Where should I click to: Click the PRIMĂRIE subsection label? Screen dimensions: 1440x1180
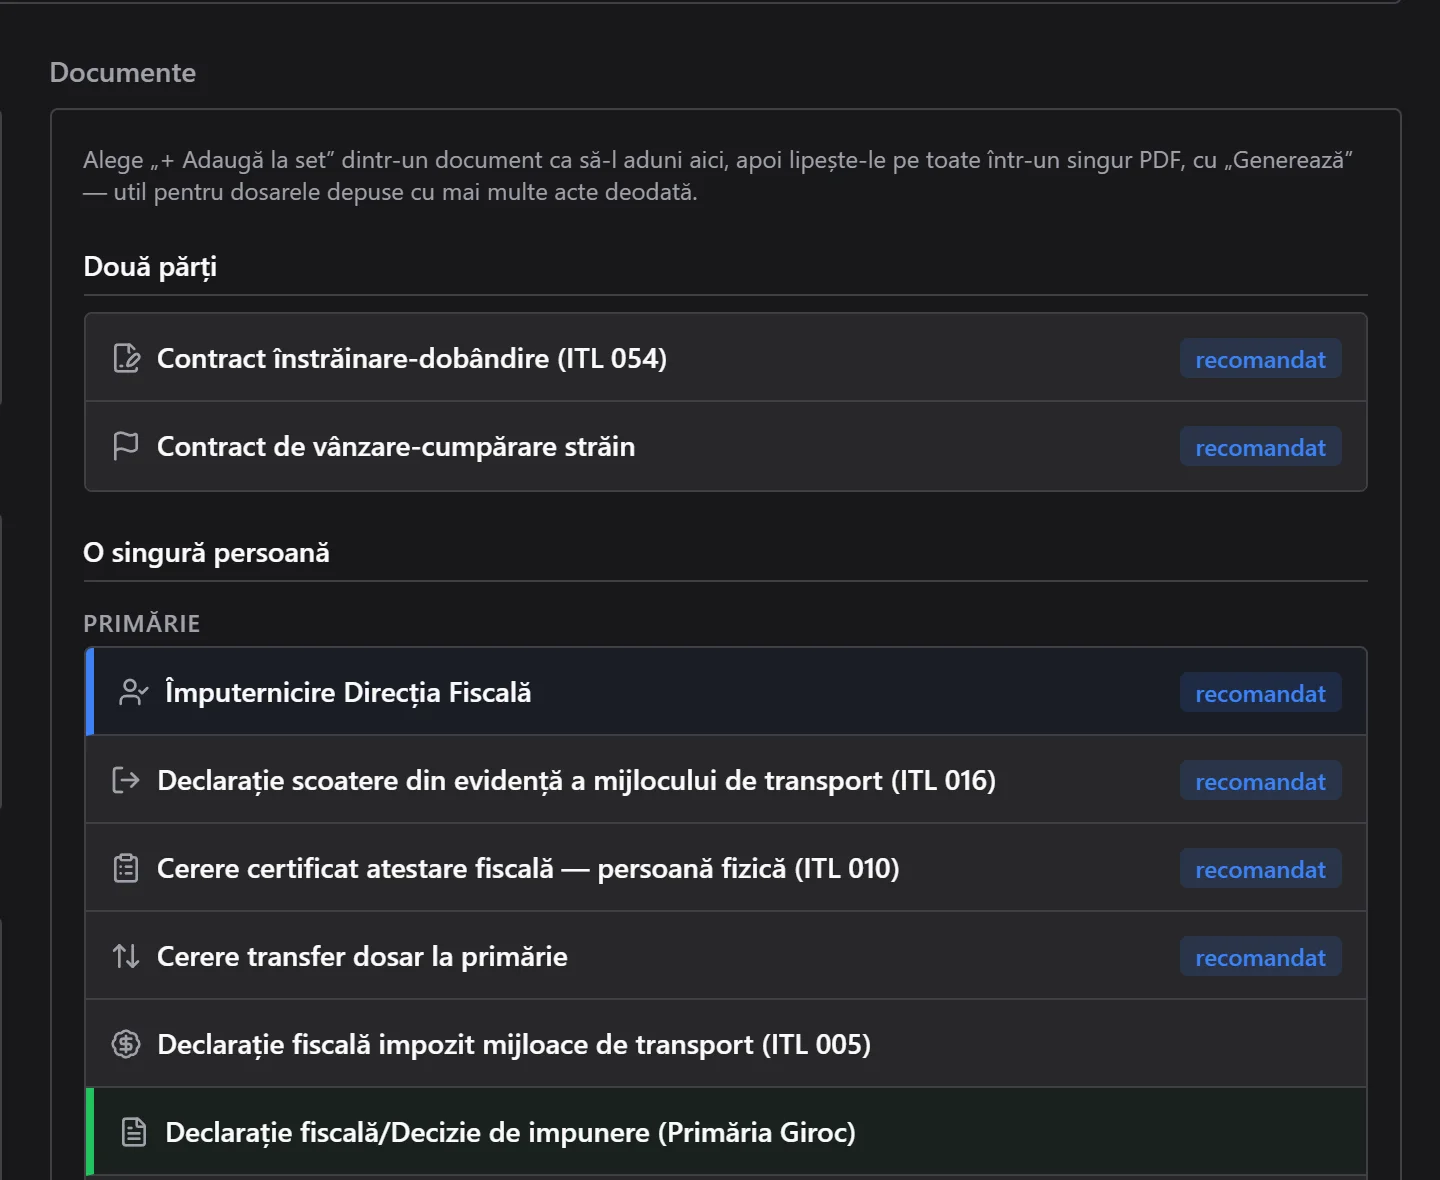pyautogui.click(x=142, y=623)
